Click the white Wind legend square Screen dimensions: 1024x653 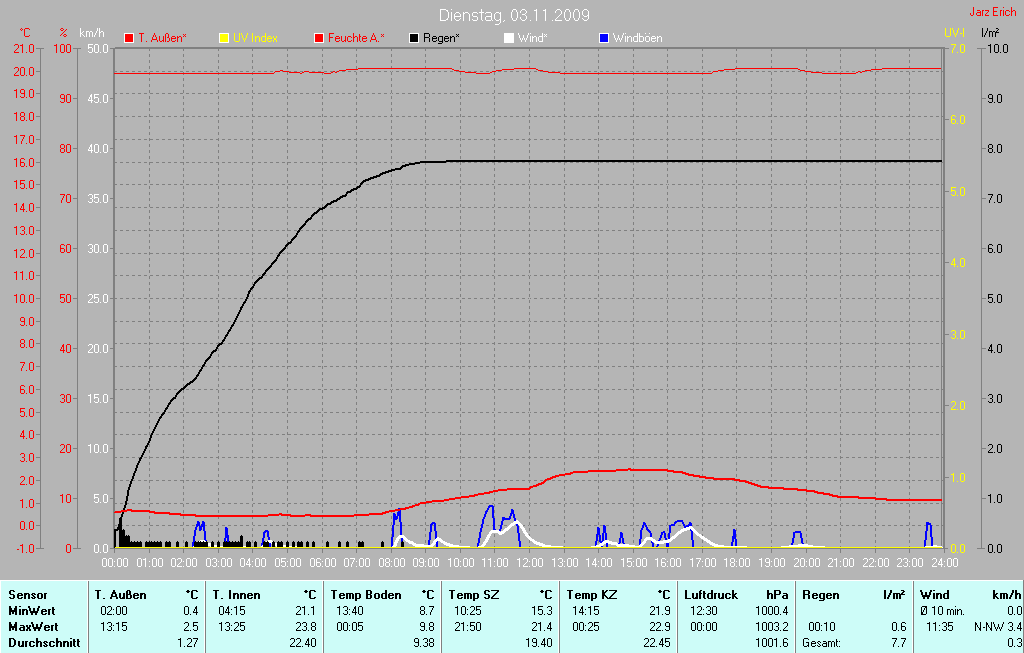[x=508, y=38]
